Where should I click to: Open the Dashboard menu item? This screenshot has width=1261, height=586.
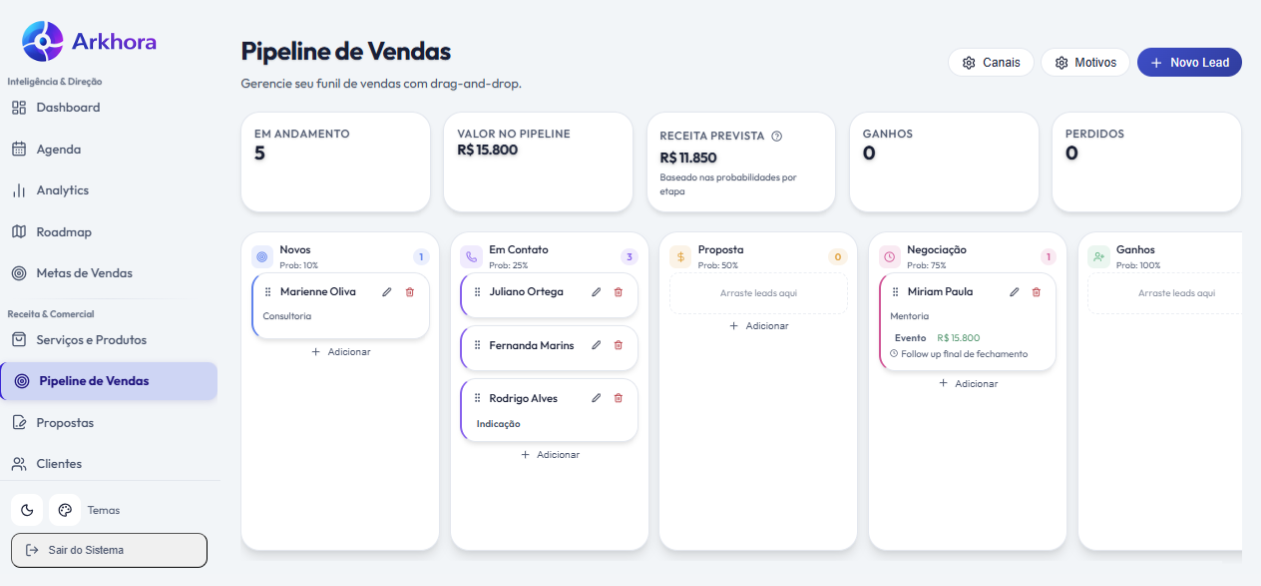(68, 107)
